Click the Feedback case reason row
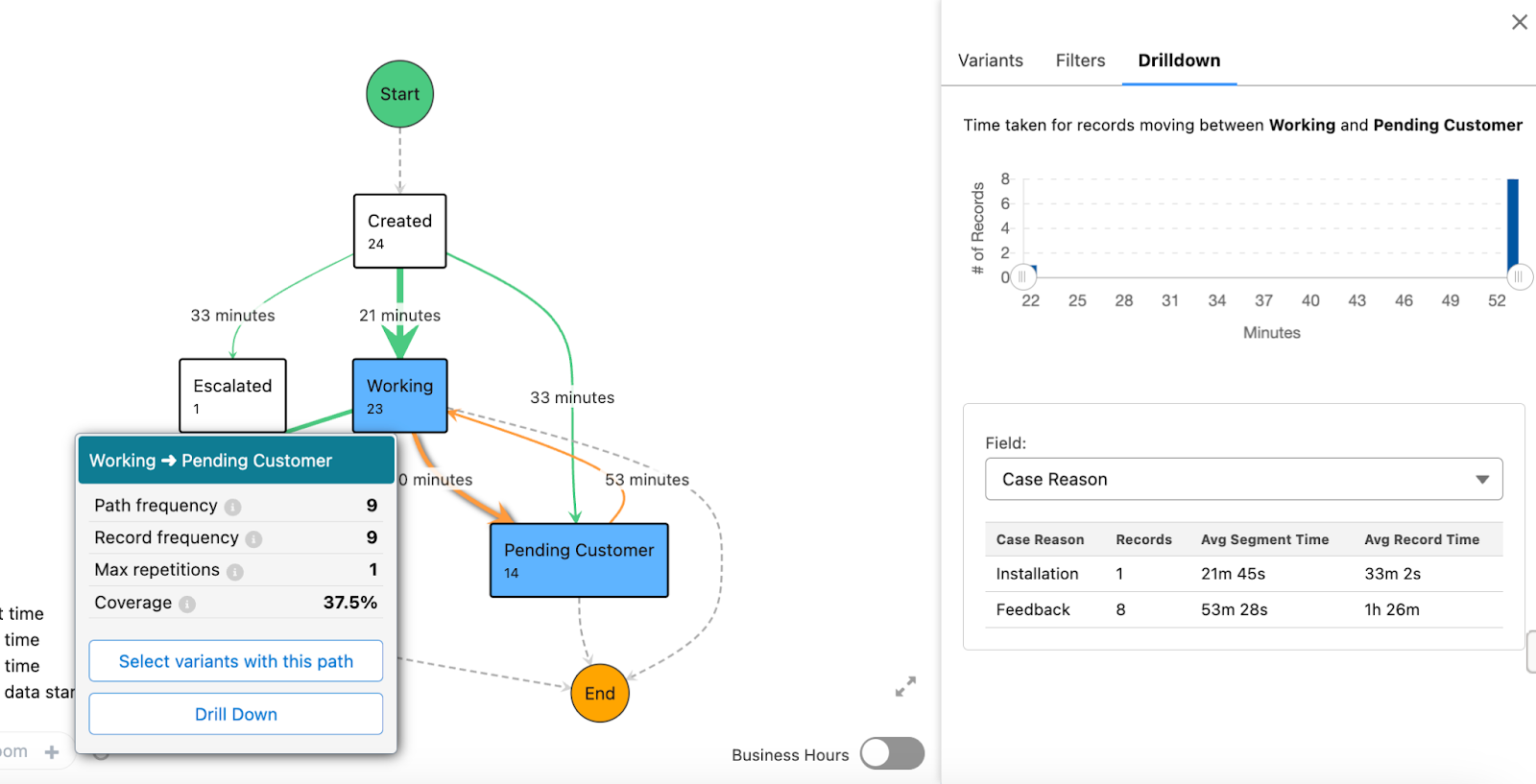The height and width of the screenshot is (784, 1536). 1243,609
